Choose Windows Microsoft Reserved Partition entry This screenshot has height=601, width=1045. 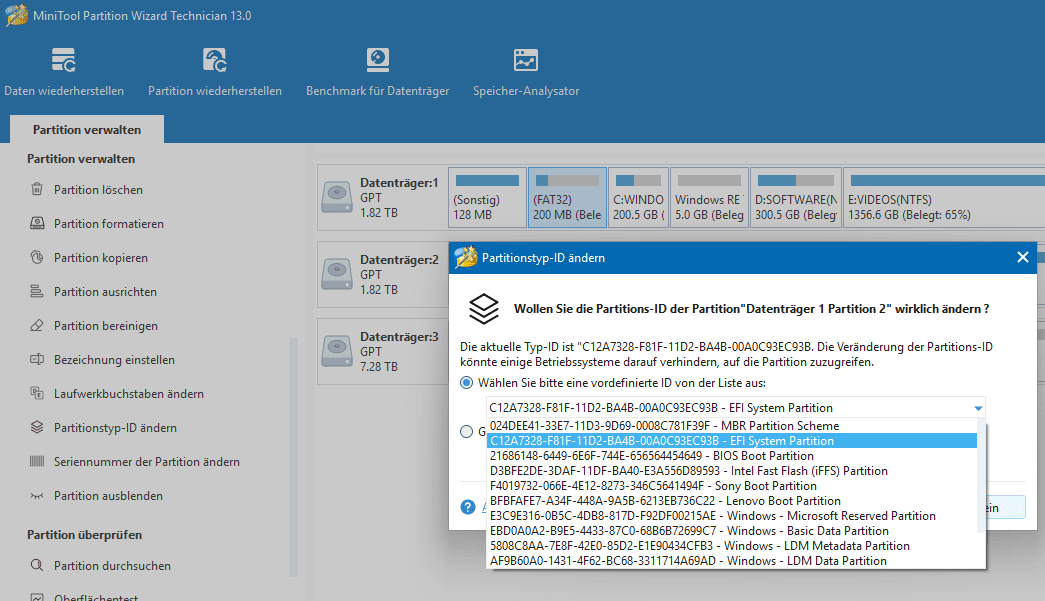(x=731, y=516)
